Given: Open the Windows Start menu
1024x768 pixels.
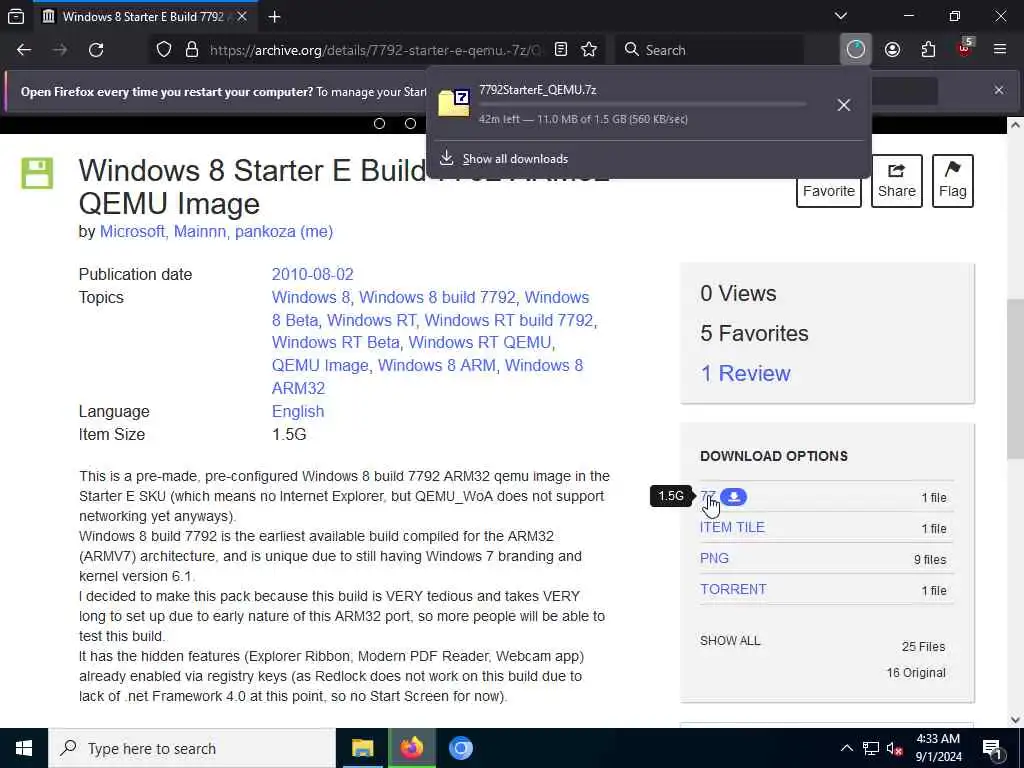Looking at the screenshot, I should pyautogui.click(x=24, y=748).
